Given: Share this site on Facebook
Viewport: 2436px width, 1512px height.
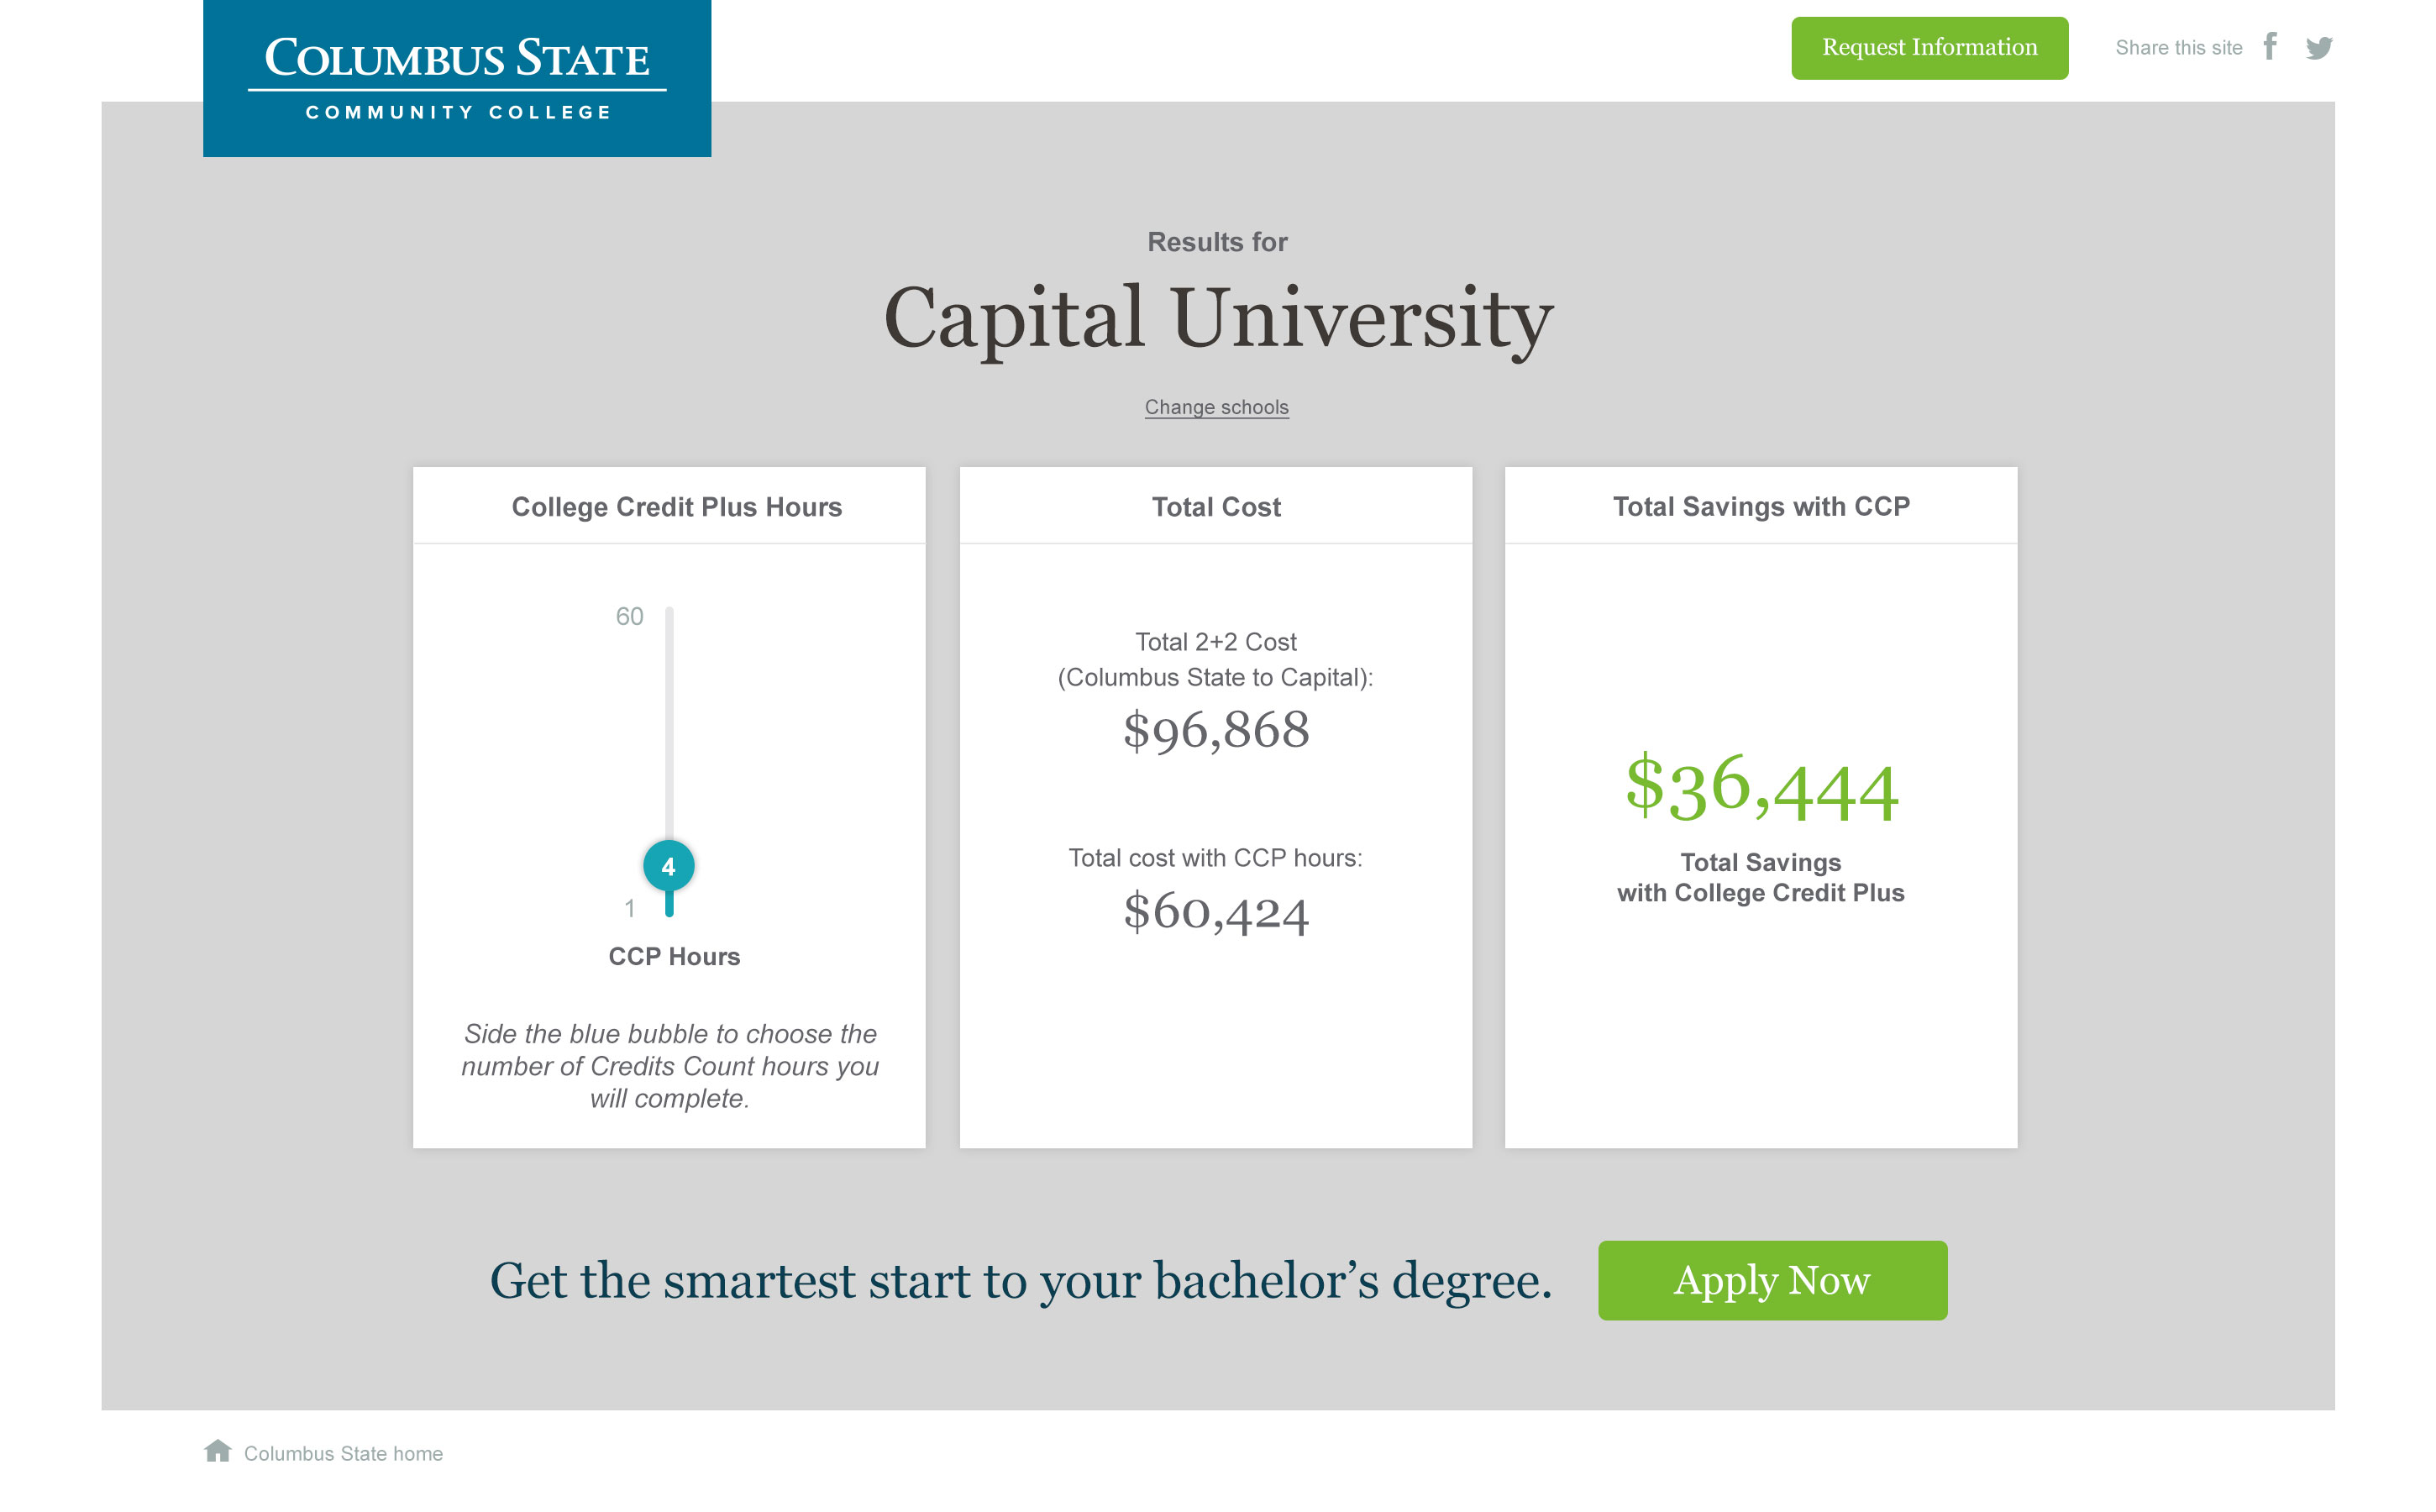Looking at the screenshot, I should tap(2270, 46).
